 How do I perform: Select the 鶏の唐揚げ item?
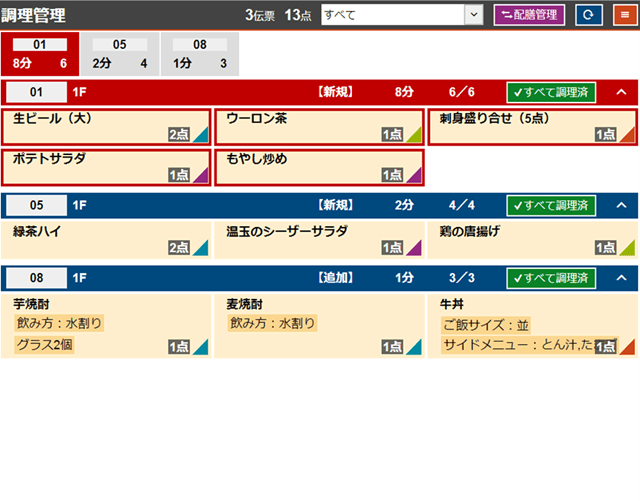click(531, 240)
